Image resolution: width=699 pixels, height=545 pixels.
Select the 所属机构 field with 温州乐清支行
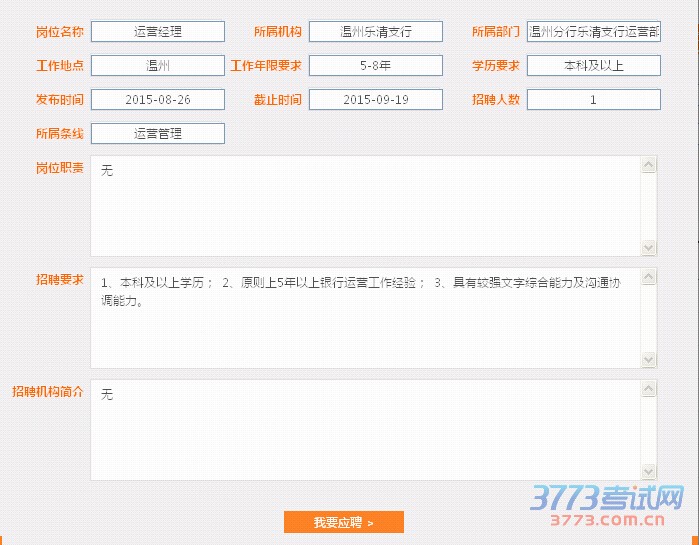click(376, 32)
